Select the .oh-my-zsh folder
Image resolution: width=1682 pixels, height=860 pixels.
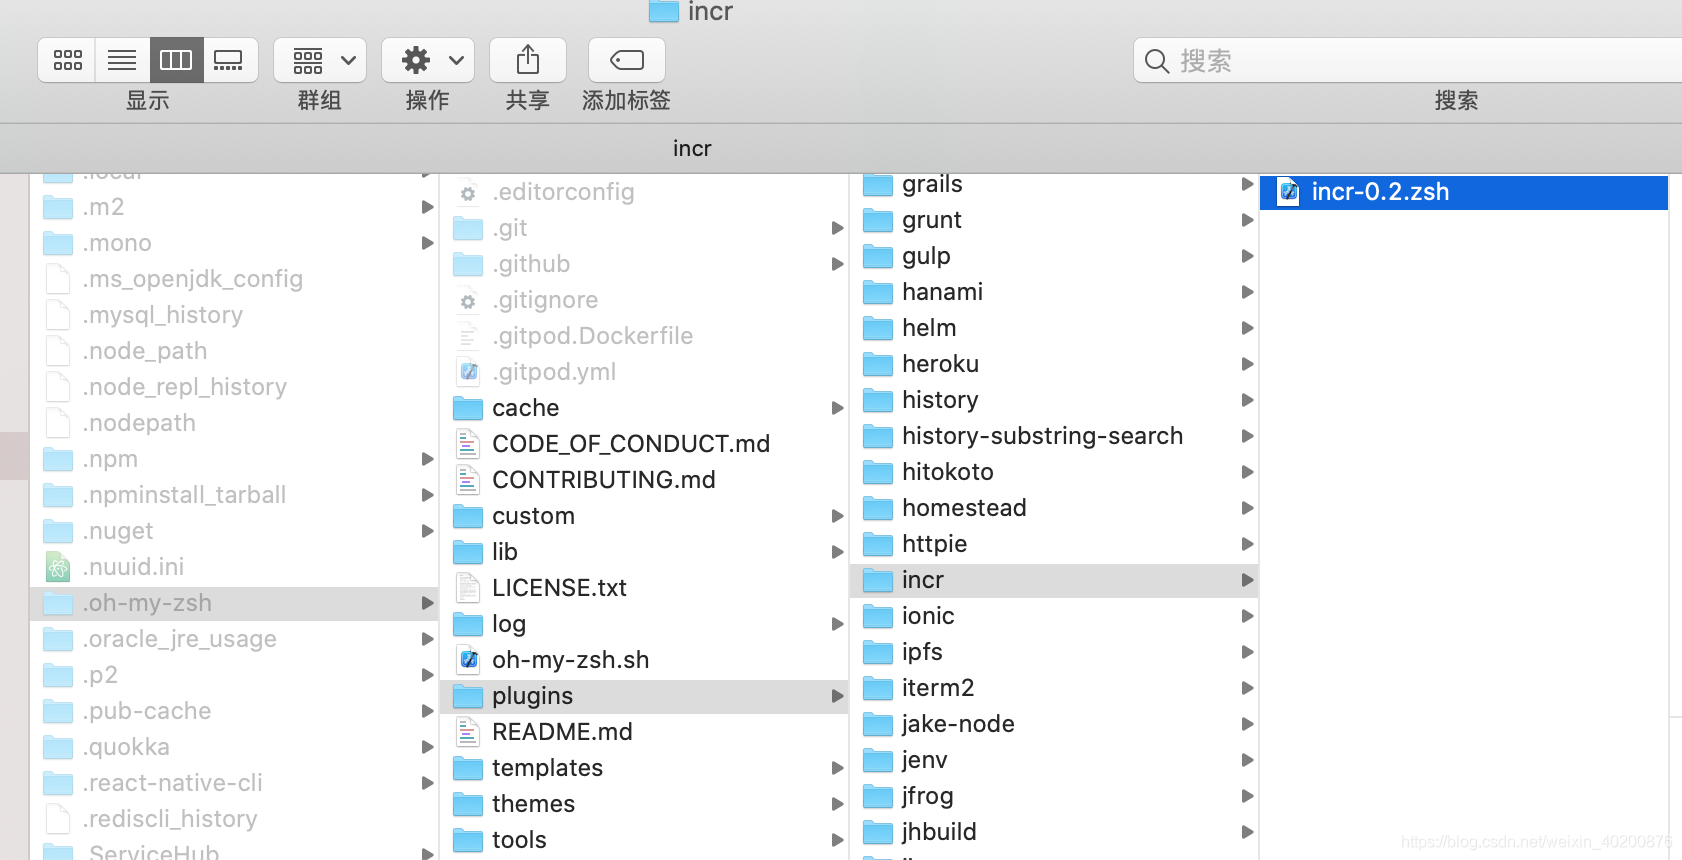pyautogui.click(x=235, y=603)
